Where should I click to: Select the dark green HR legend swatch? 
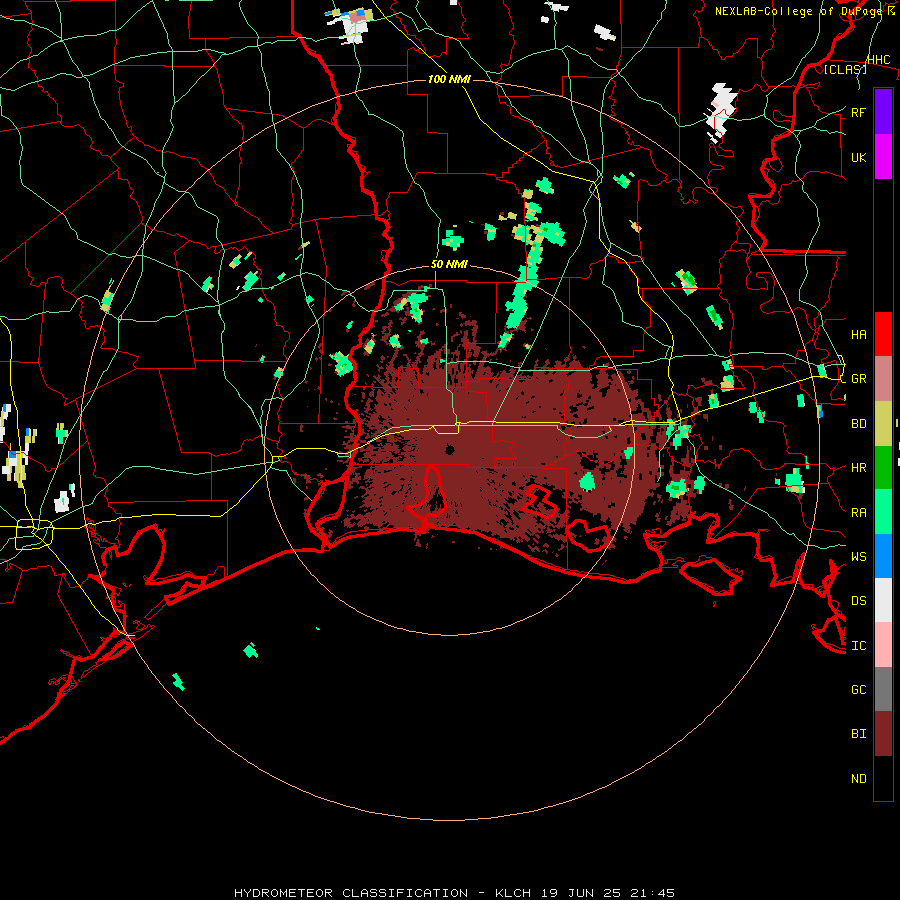[883, 467]
